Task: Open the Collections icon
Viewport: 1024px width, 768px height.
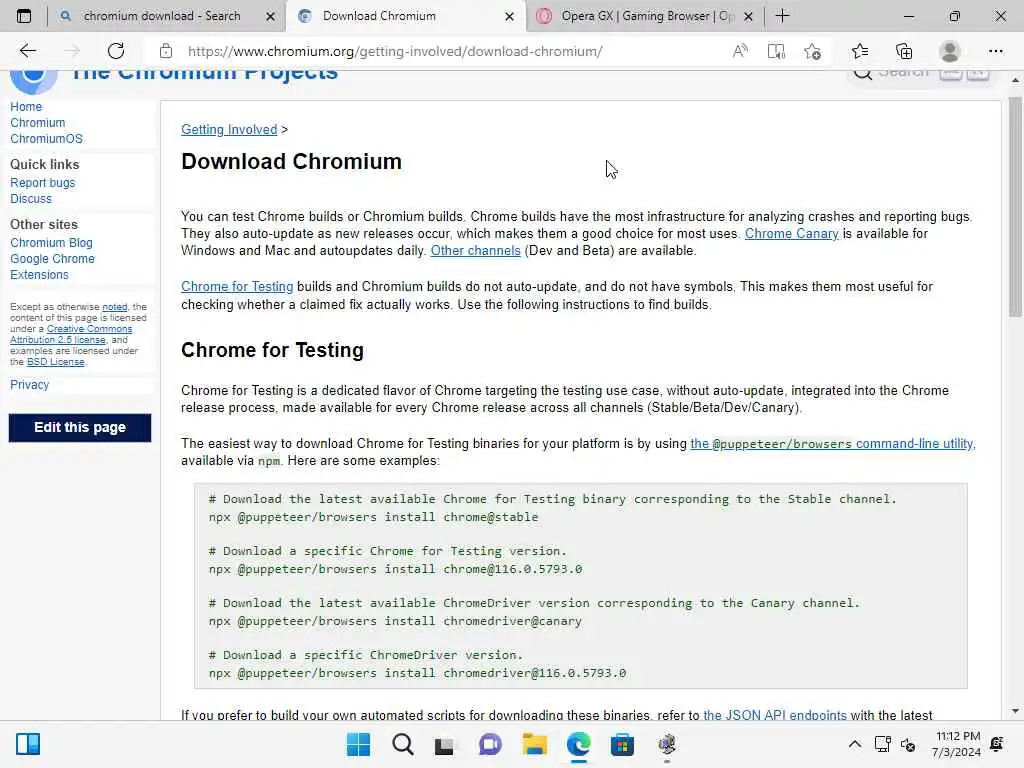Action: click(904, 51)
